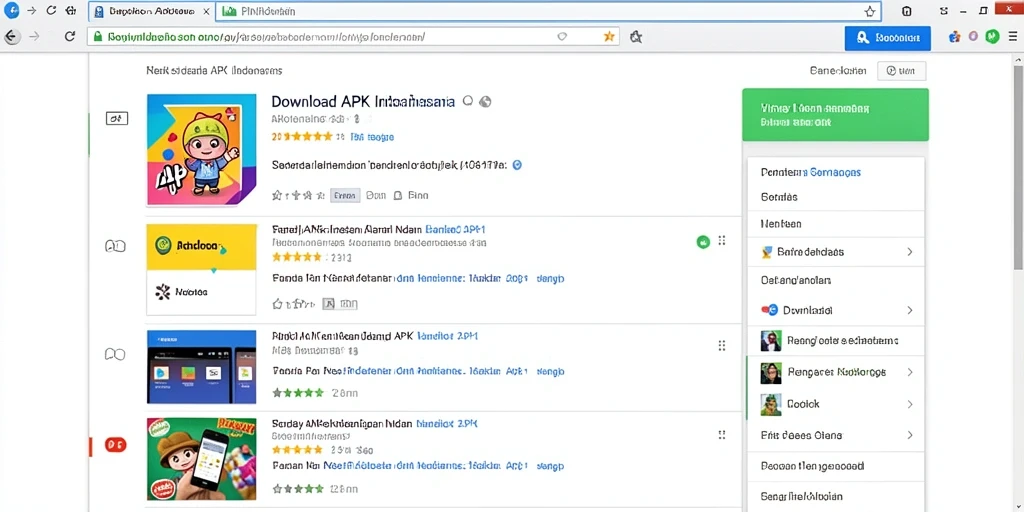Click the left margin icon beside the Adndooa thumbnail

click(115, 246)
